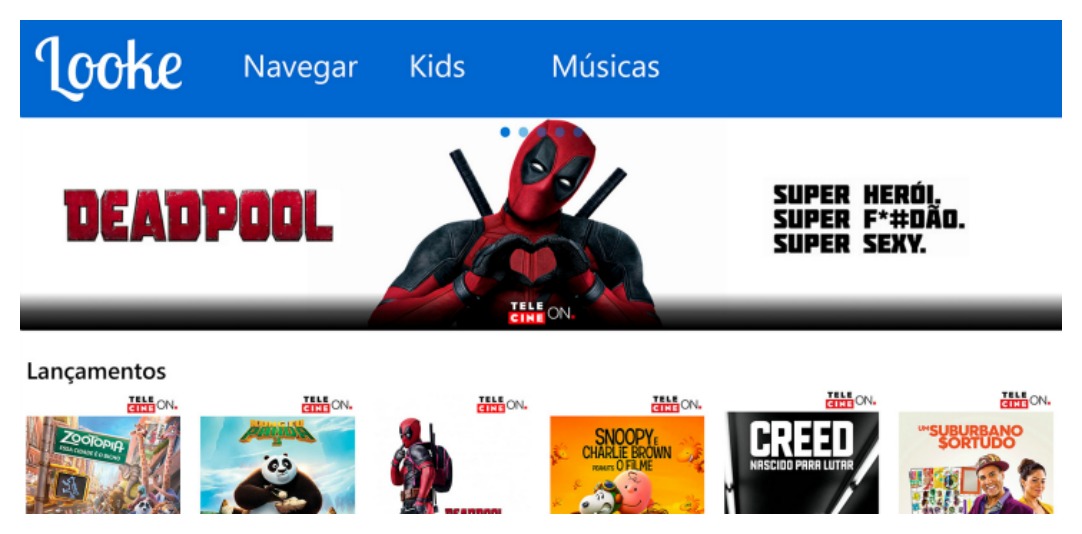Open the Deadpool hero banner
Screen dimensions: 1082x534
tap(540, 224)
